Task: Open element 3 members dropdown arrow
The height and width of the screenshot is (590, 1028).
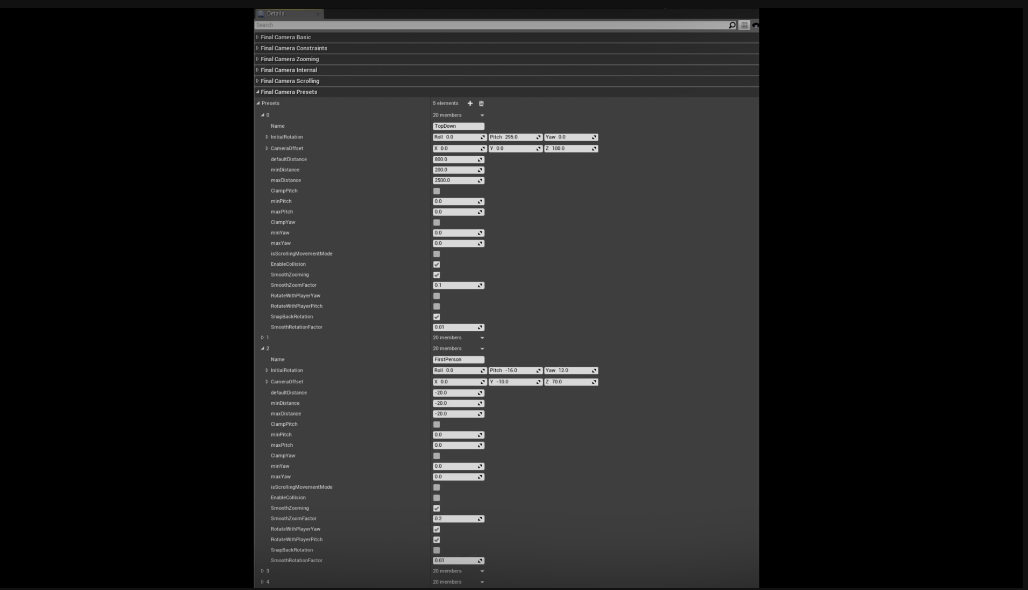Action: [x=482, y=571]
